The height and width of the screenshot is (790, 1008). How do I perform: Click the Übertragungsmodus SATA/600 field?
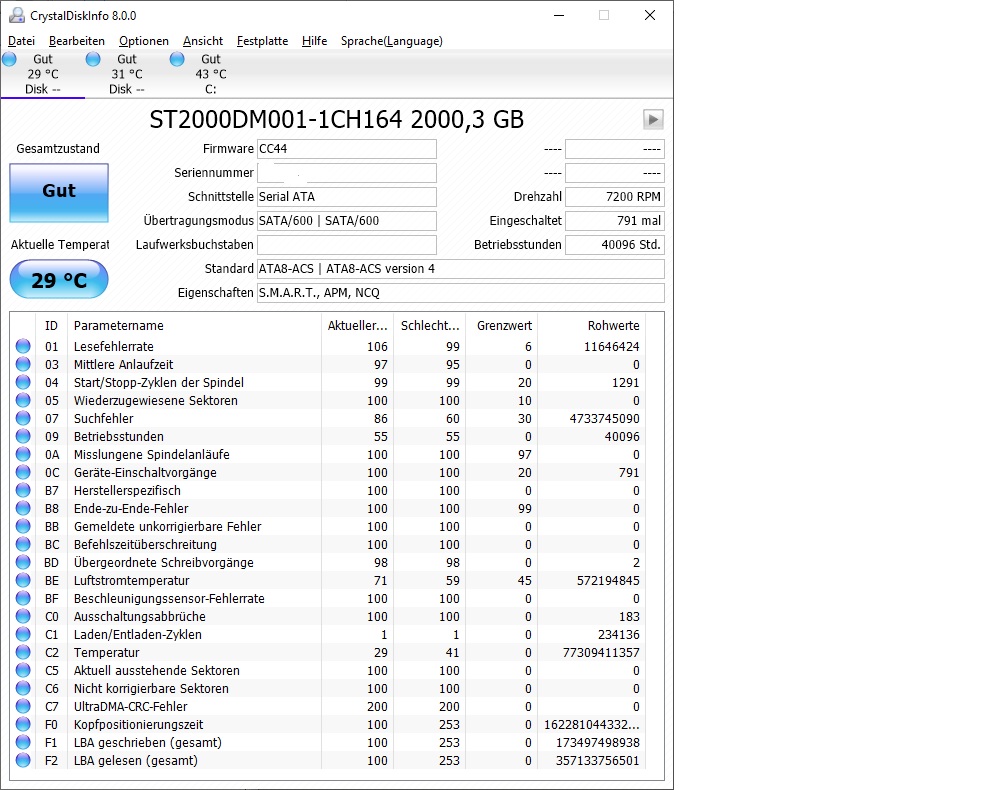point(347,221)
